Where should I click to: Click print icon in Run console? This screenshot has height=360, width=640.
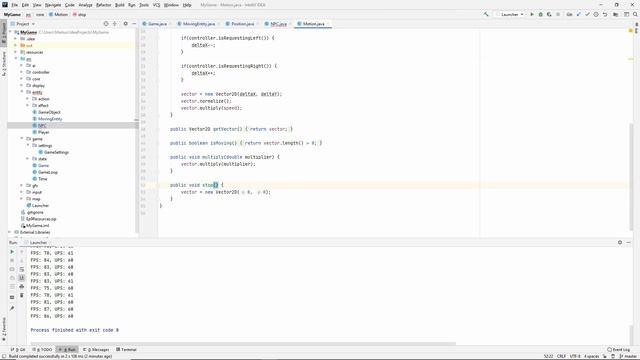22,287
